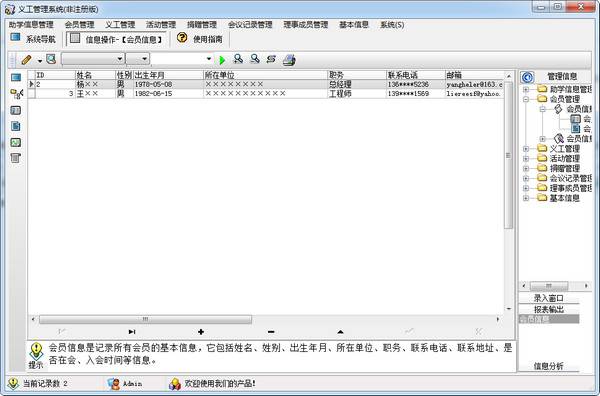Click the blue document icon in left sidebar
Image resolution: width=600 pixels, height=396 pixels.
[x=16, y=126]
